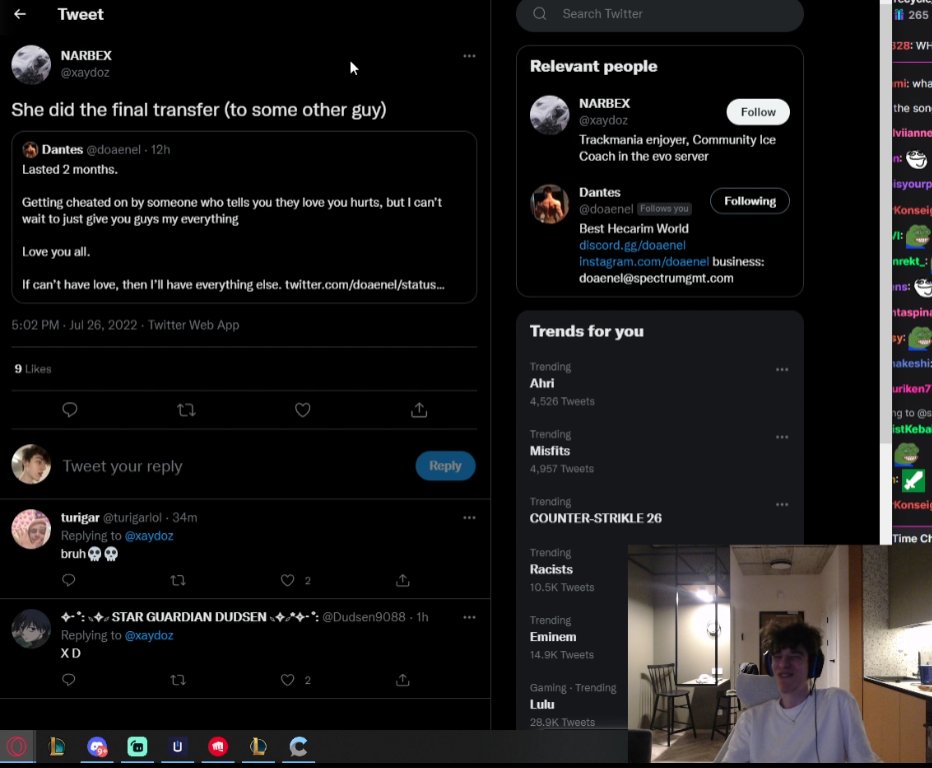This screenshot has height=768, width=932.
Task: Open turigar's profile picture
Action: click(31, 529)
